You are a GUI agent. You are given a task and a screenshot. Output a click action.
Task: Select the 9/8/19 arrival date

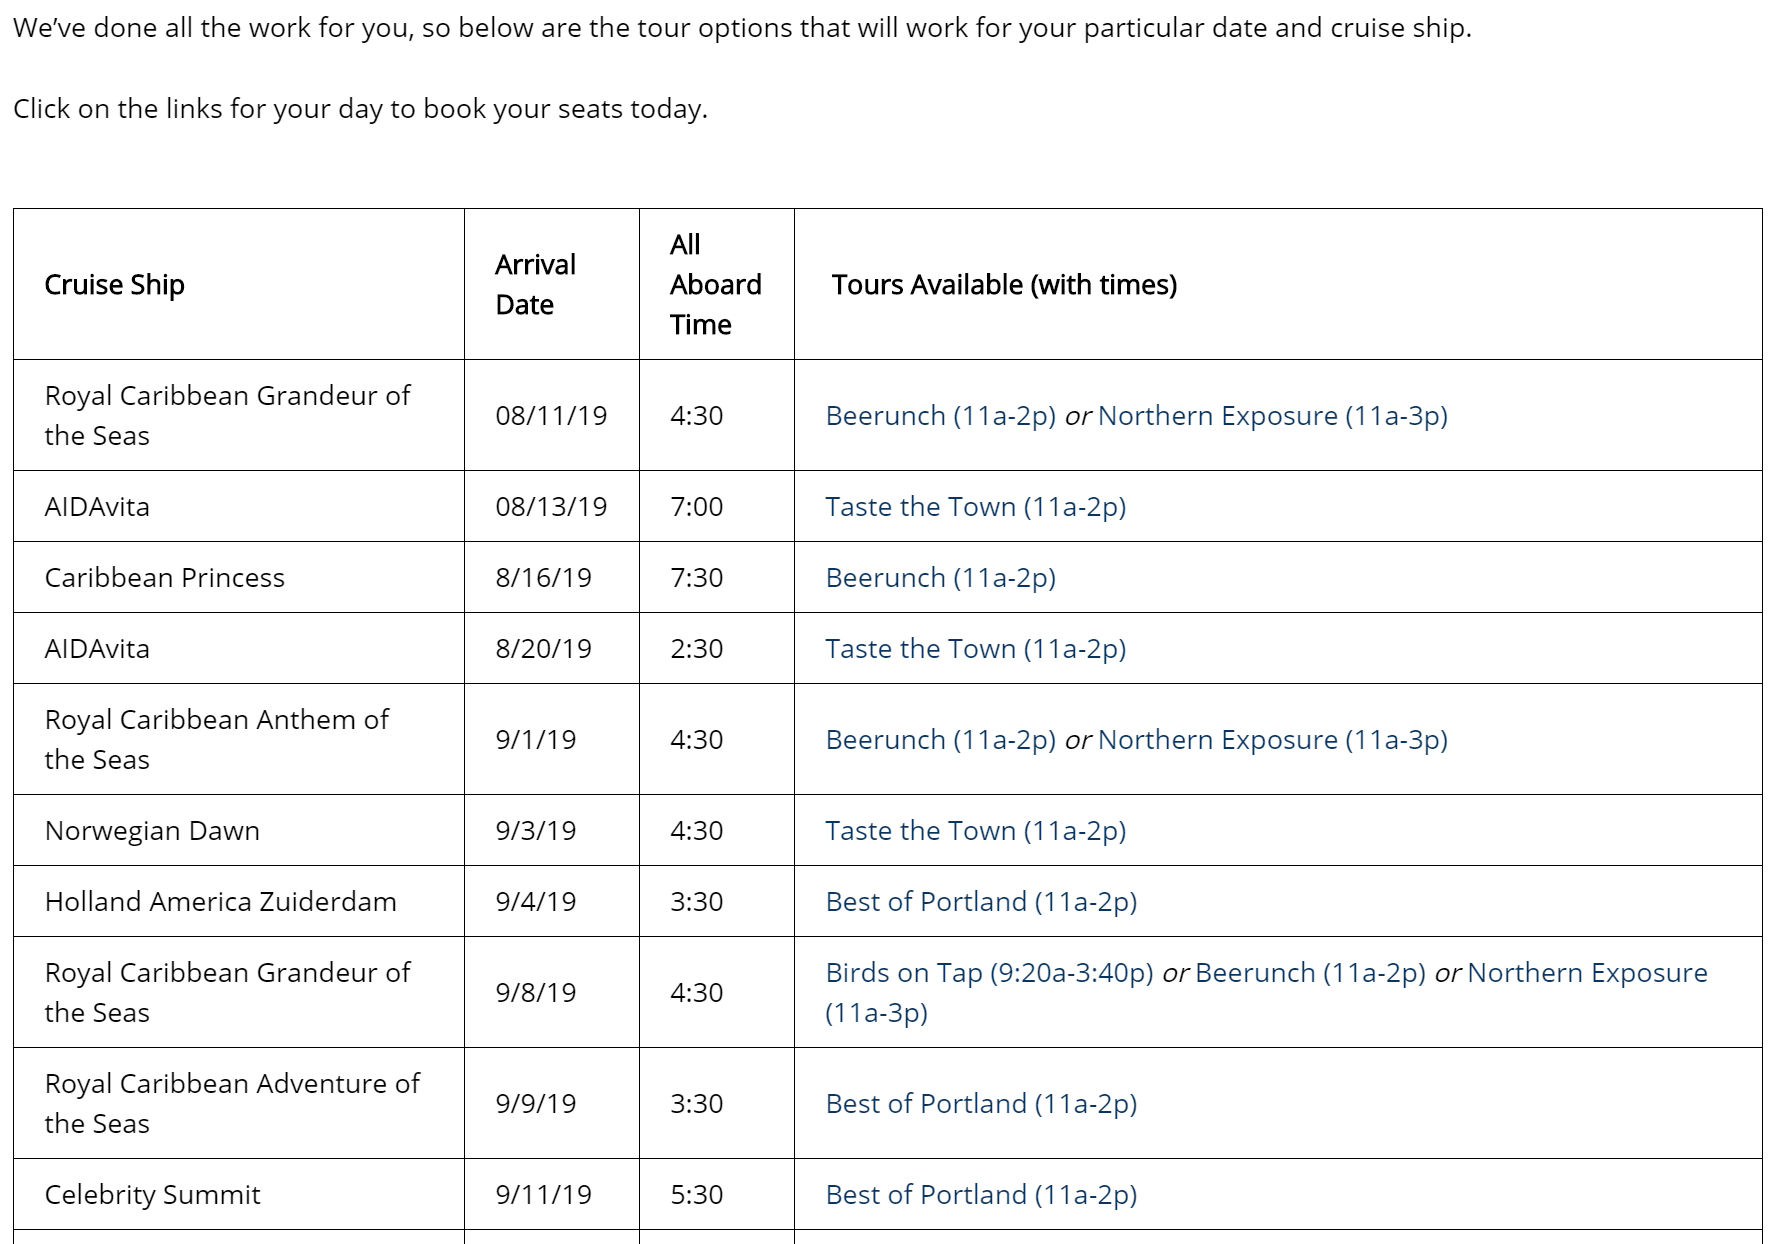[x=535, y=992]
